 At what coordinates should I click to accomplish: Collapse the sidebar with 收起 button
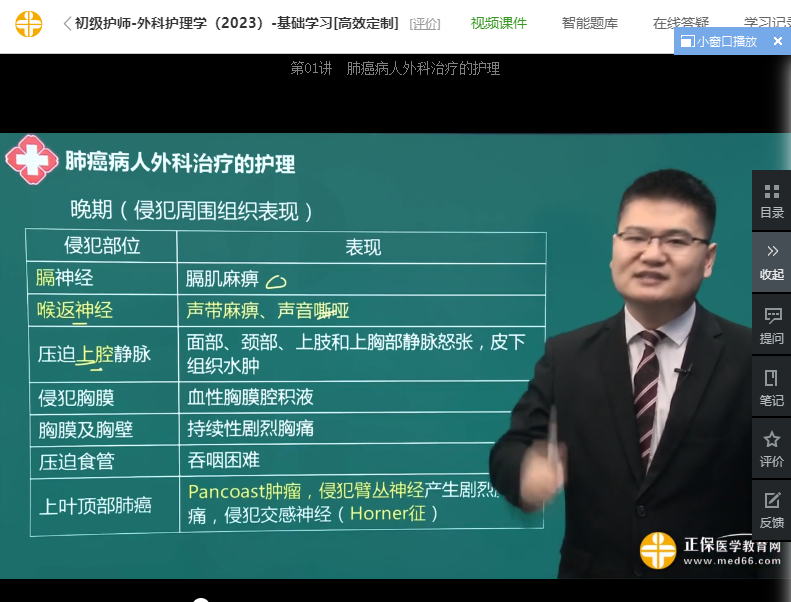(x=771, y=261)
